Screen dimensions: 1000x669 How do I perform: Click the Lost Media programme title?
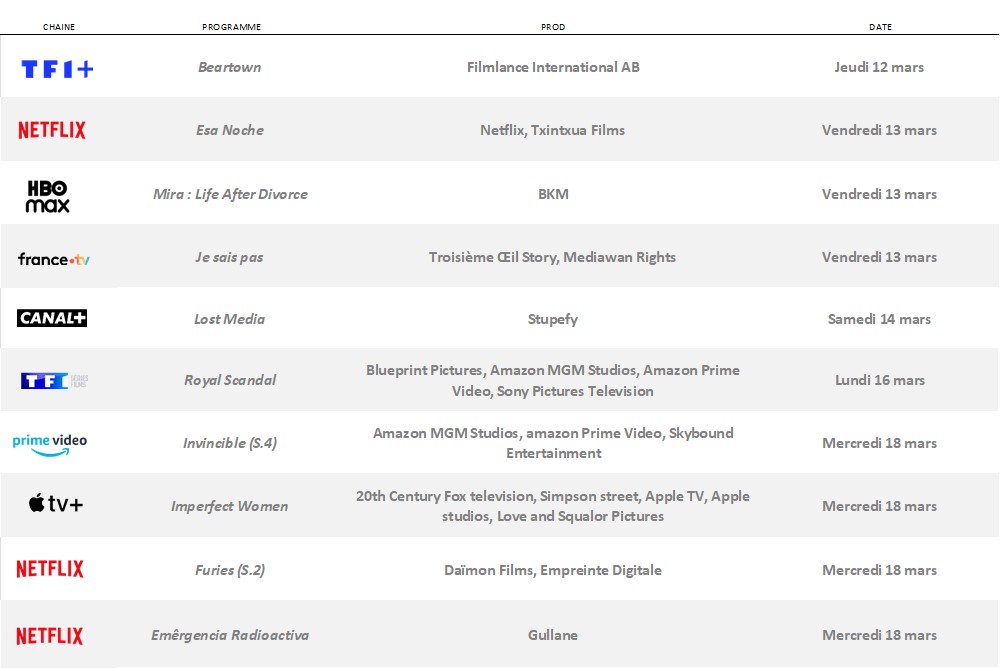[229, 319]
